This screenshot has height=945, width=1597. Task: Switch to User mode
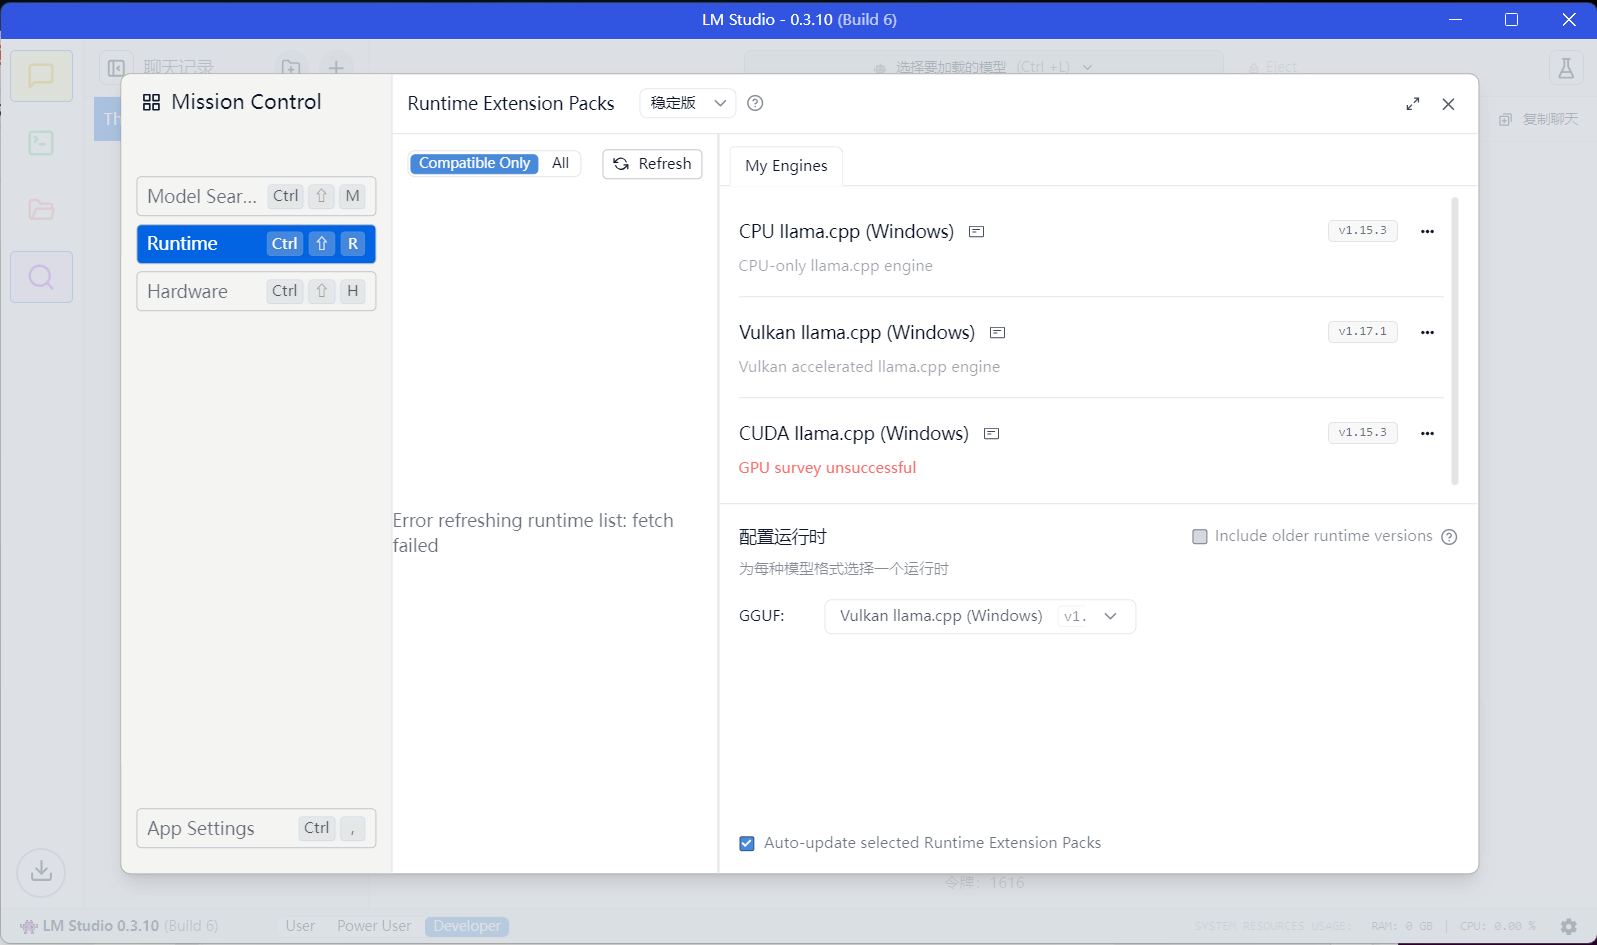coord(300,926)
